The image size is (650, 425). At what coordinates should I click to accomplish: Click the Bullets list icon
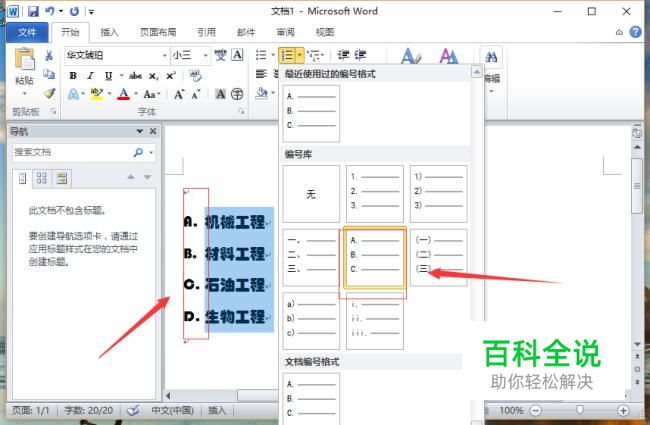tap(261, 55)
